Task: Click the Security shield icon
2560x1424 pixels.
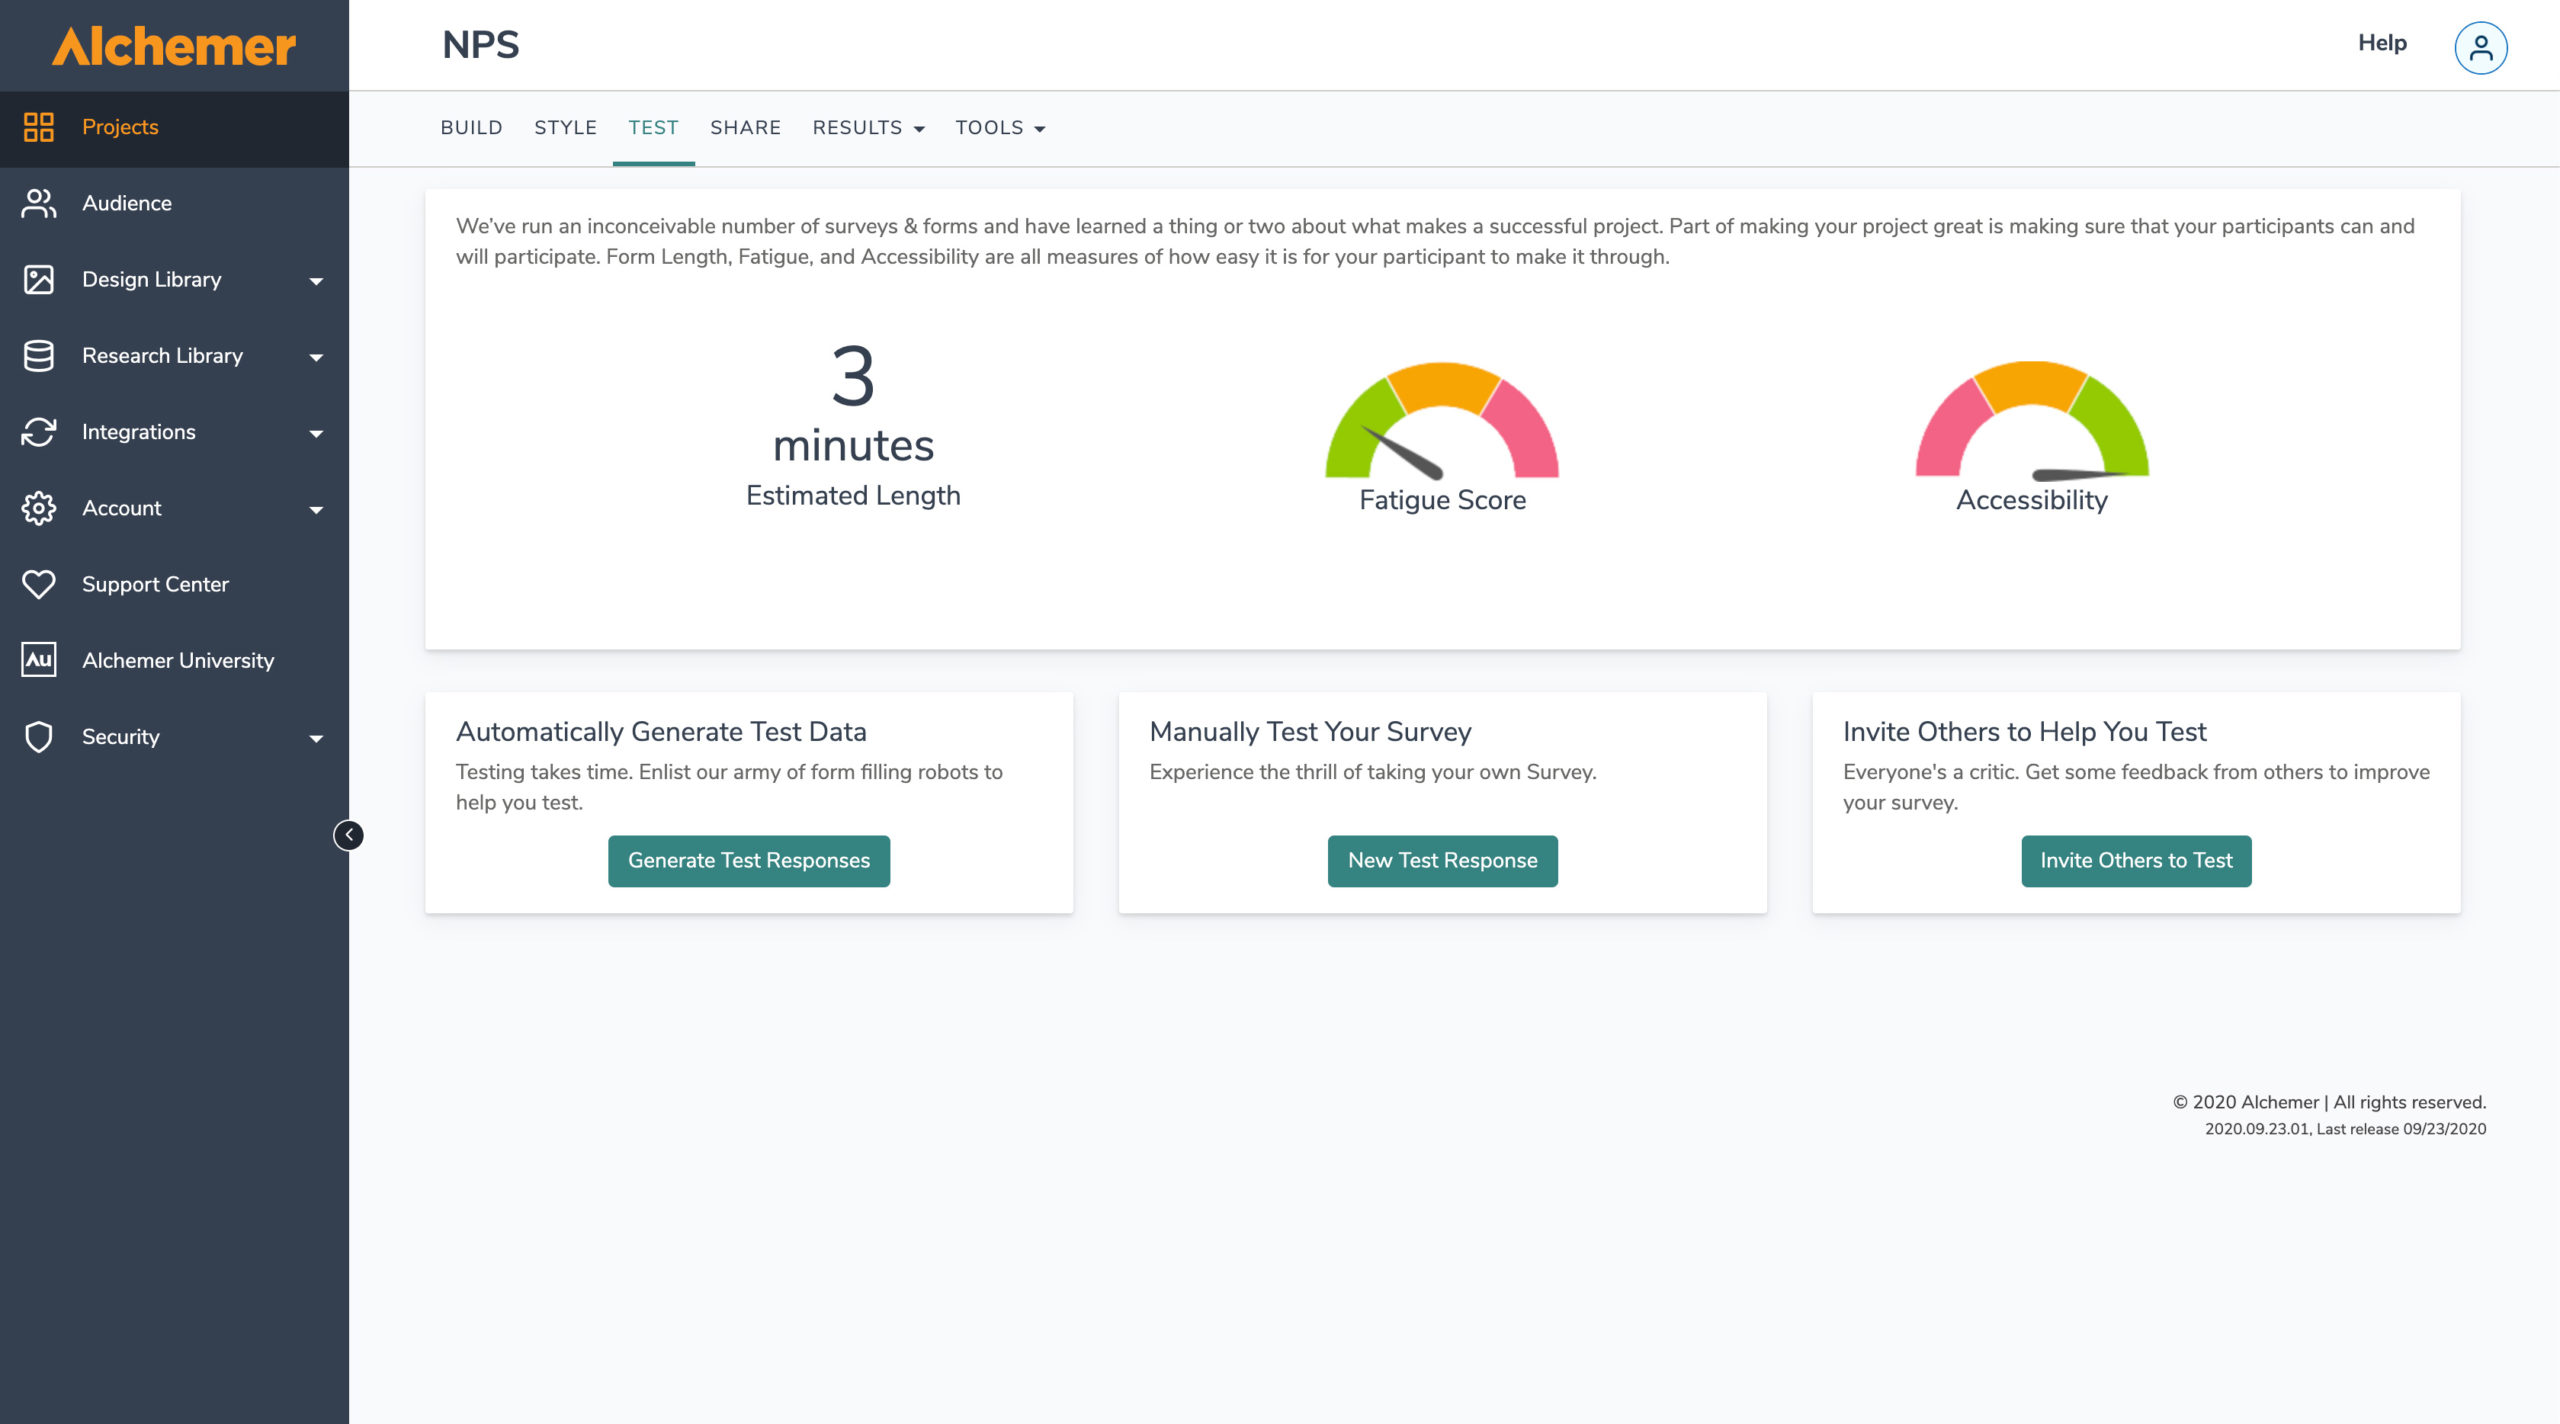Action: (x=38, y=737)
